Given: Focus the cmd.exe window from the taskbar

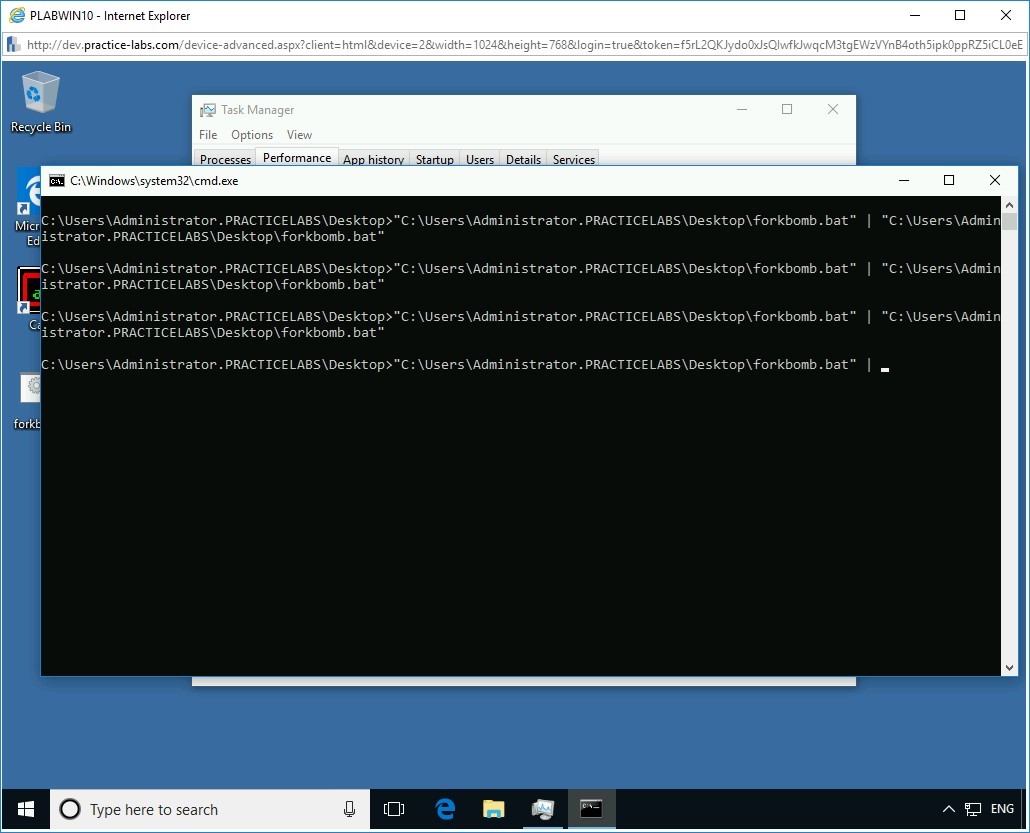Looking at the screenshot, I should click(x=591, y=809).
